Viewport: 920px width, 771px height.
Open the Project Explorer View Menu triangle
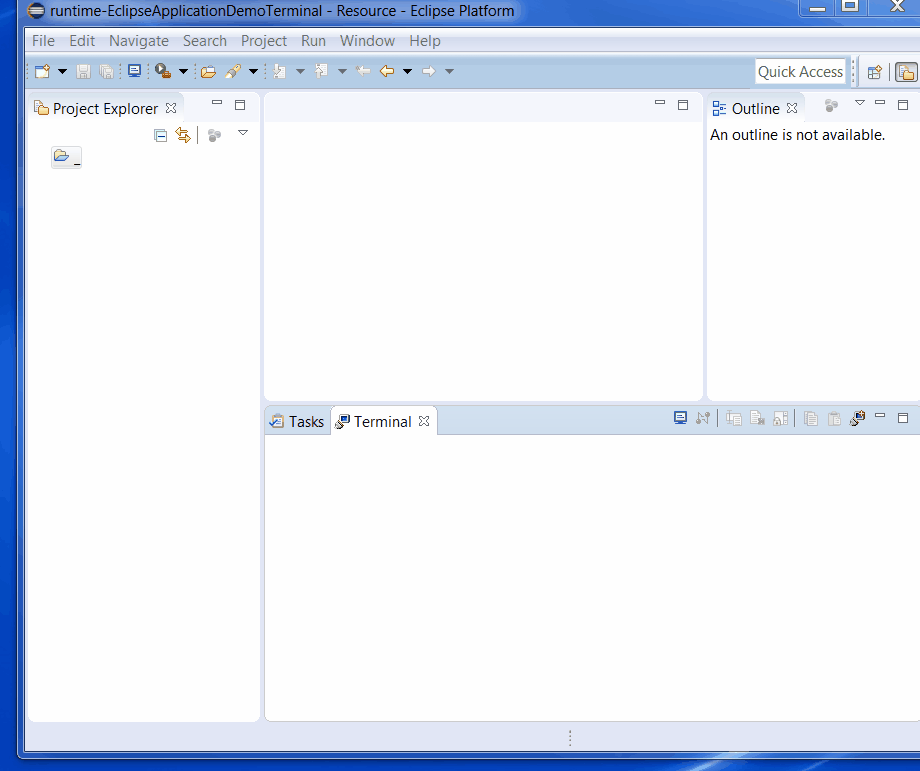point(243,133)
